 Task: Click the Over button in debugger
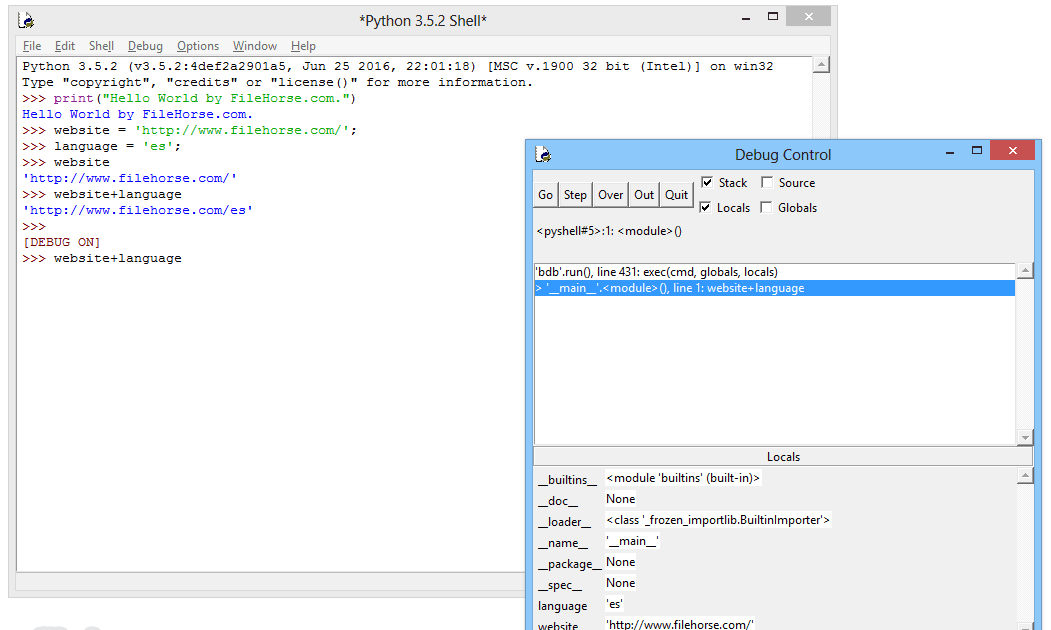pos(610,195)
